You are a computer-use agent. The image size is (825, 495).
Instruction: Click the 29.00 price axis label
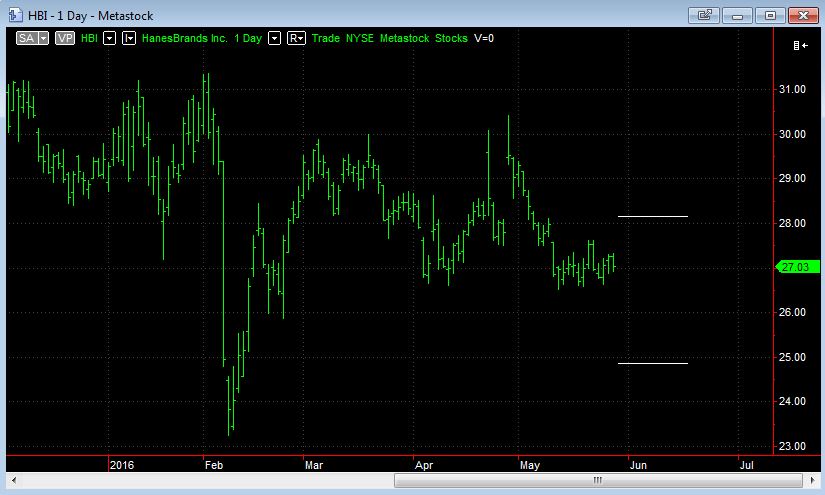792,178
